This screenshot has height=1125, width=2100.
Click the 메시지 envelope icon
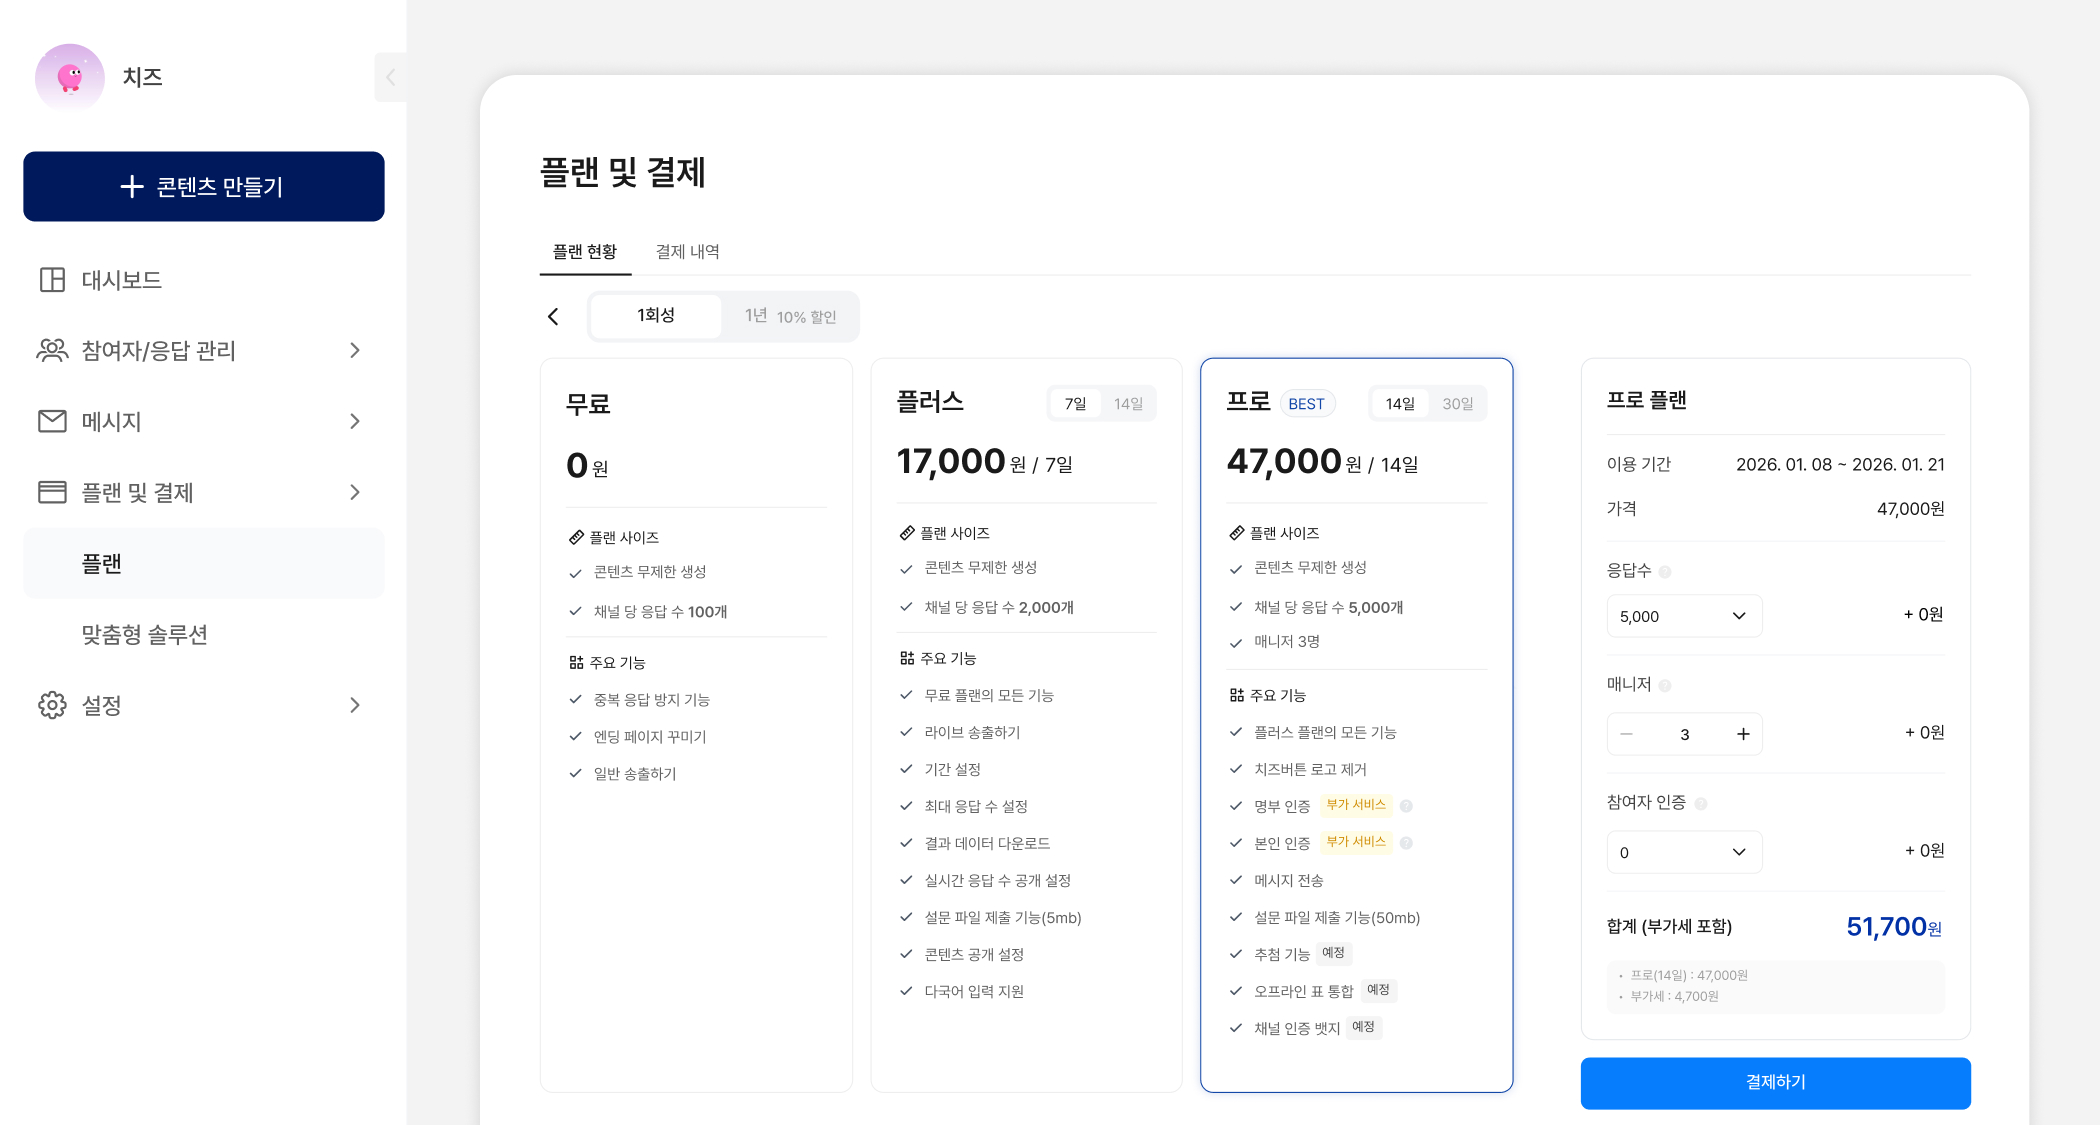click(52, 421)
